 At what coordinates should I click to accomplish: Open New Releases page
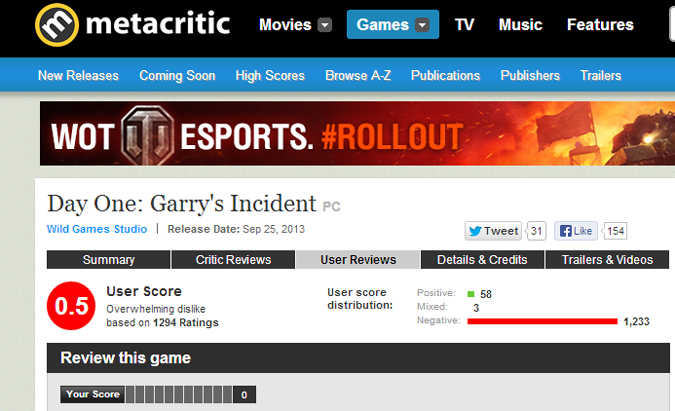point(78,75)
